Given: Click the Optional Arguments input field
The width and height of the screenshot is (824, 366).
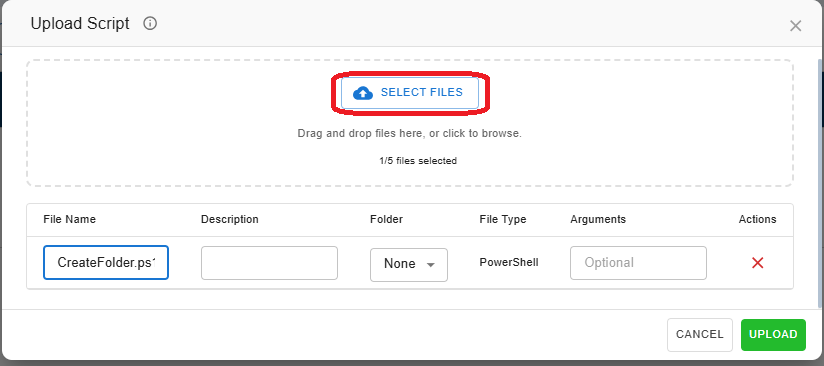Looking at the screenshot, I should tap(638, 262).
